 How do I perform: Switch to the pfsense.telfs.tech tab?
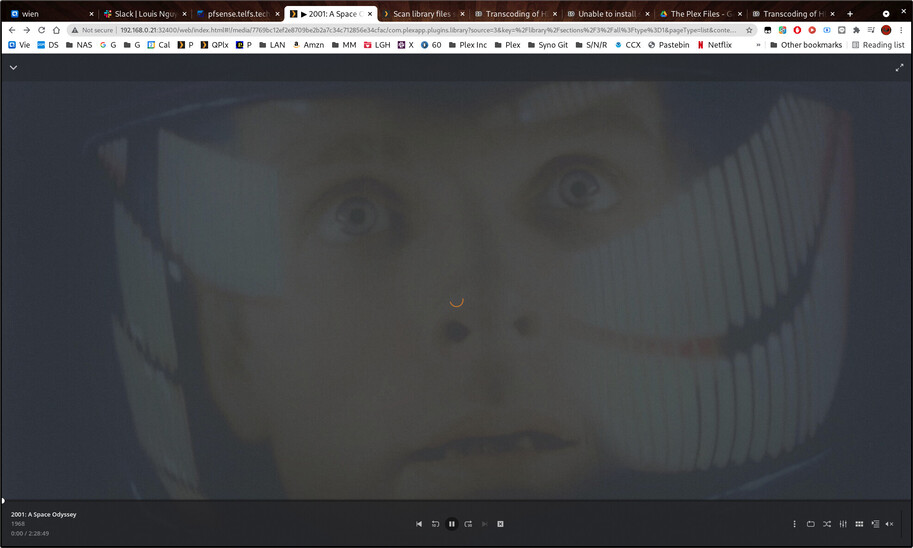coord(238,13)
